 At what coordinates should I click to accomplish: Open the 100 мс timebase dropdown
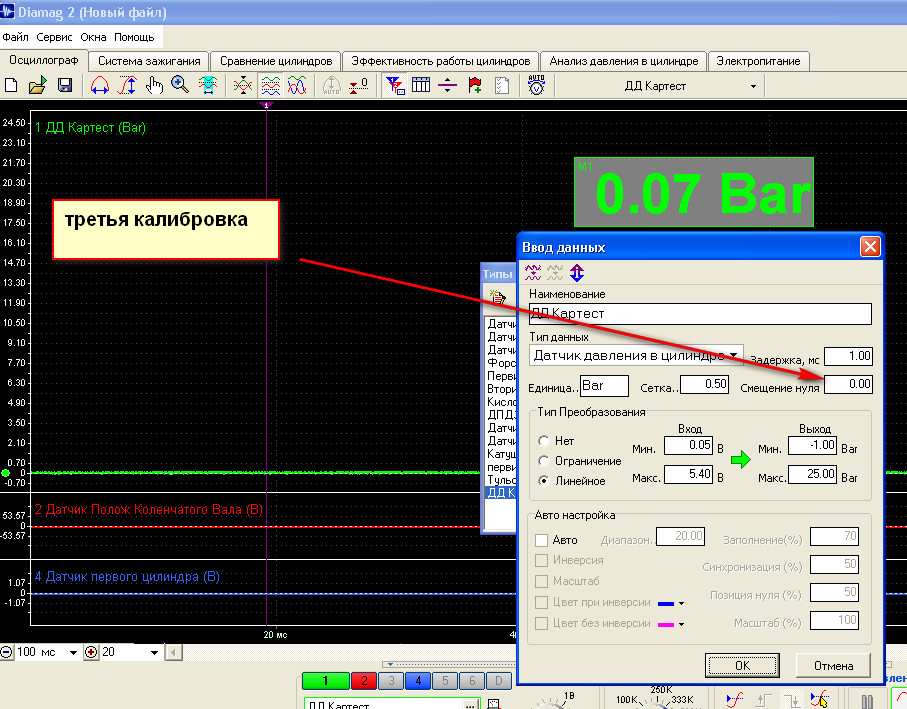coord(73,653)
